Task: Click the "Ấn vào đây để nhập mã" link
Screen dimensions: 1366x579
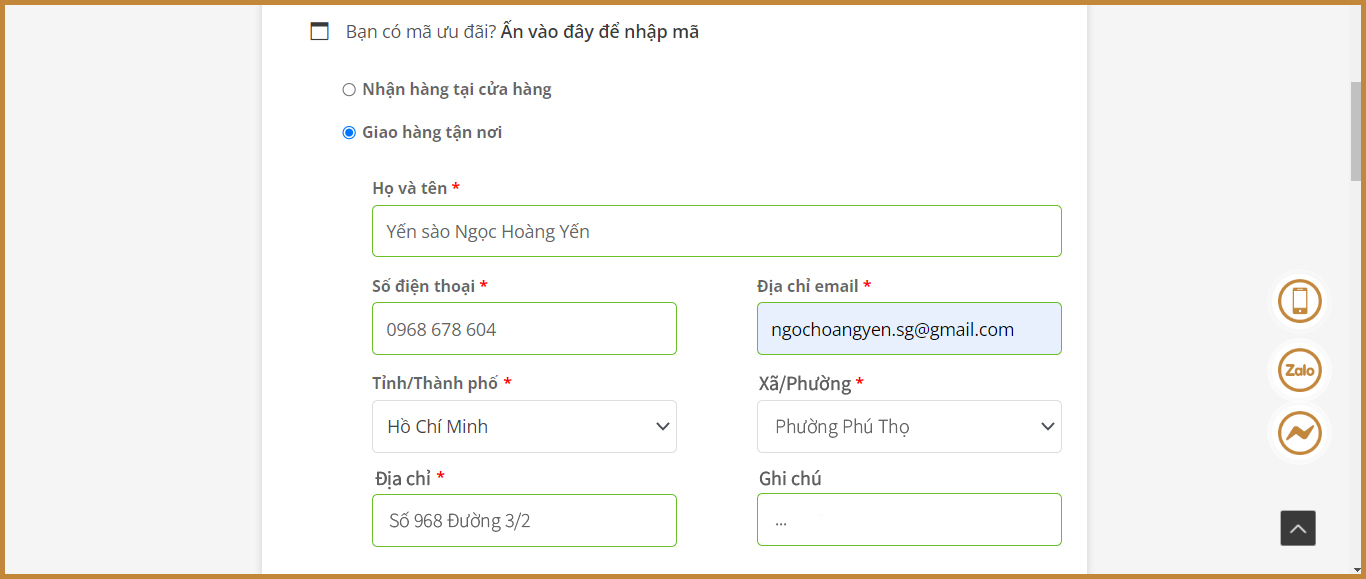Action: 600,32
